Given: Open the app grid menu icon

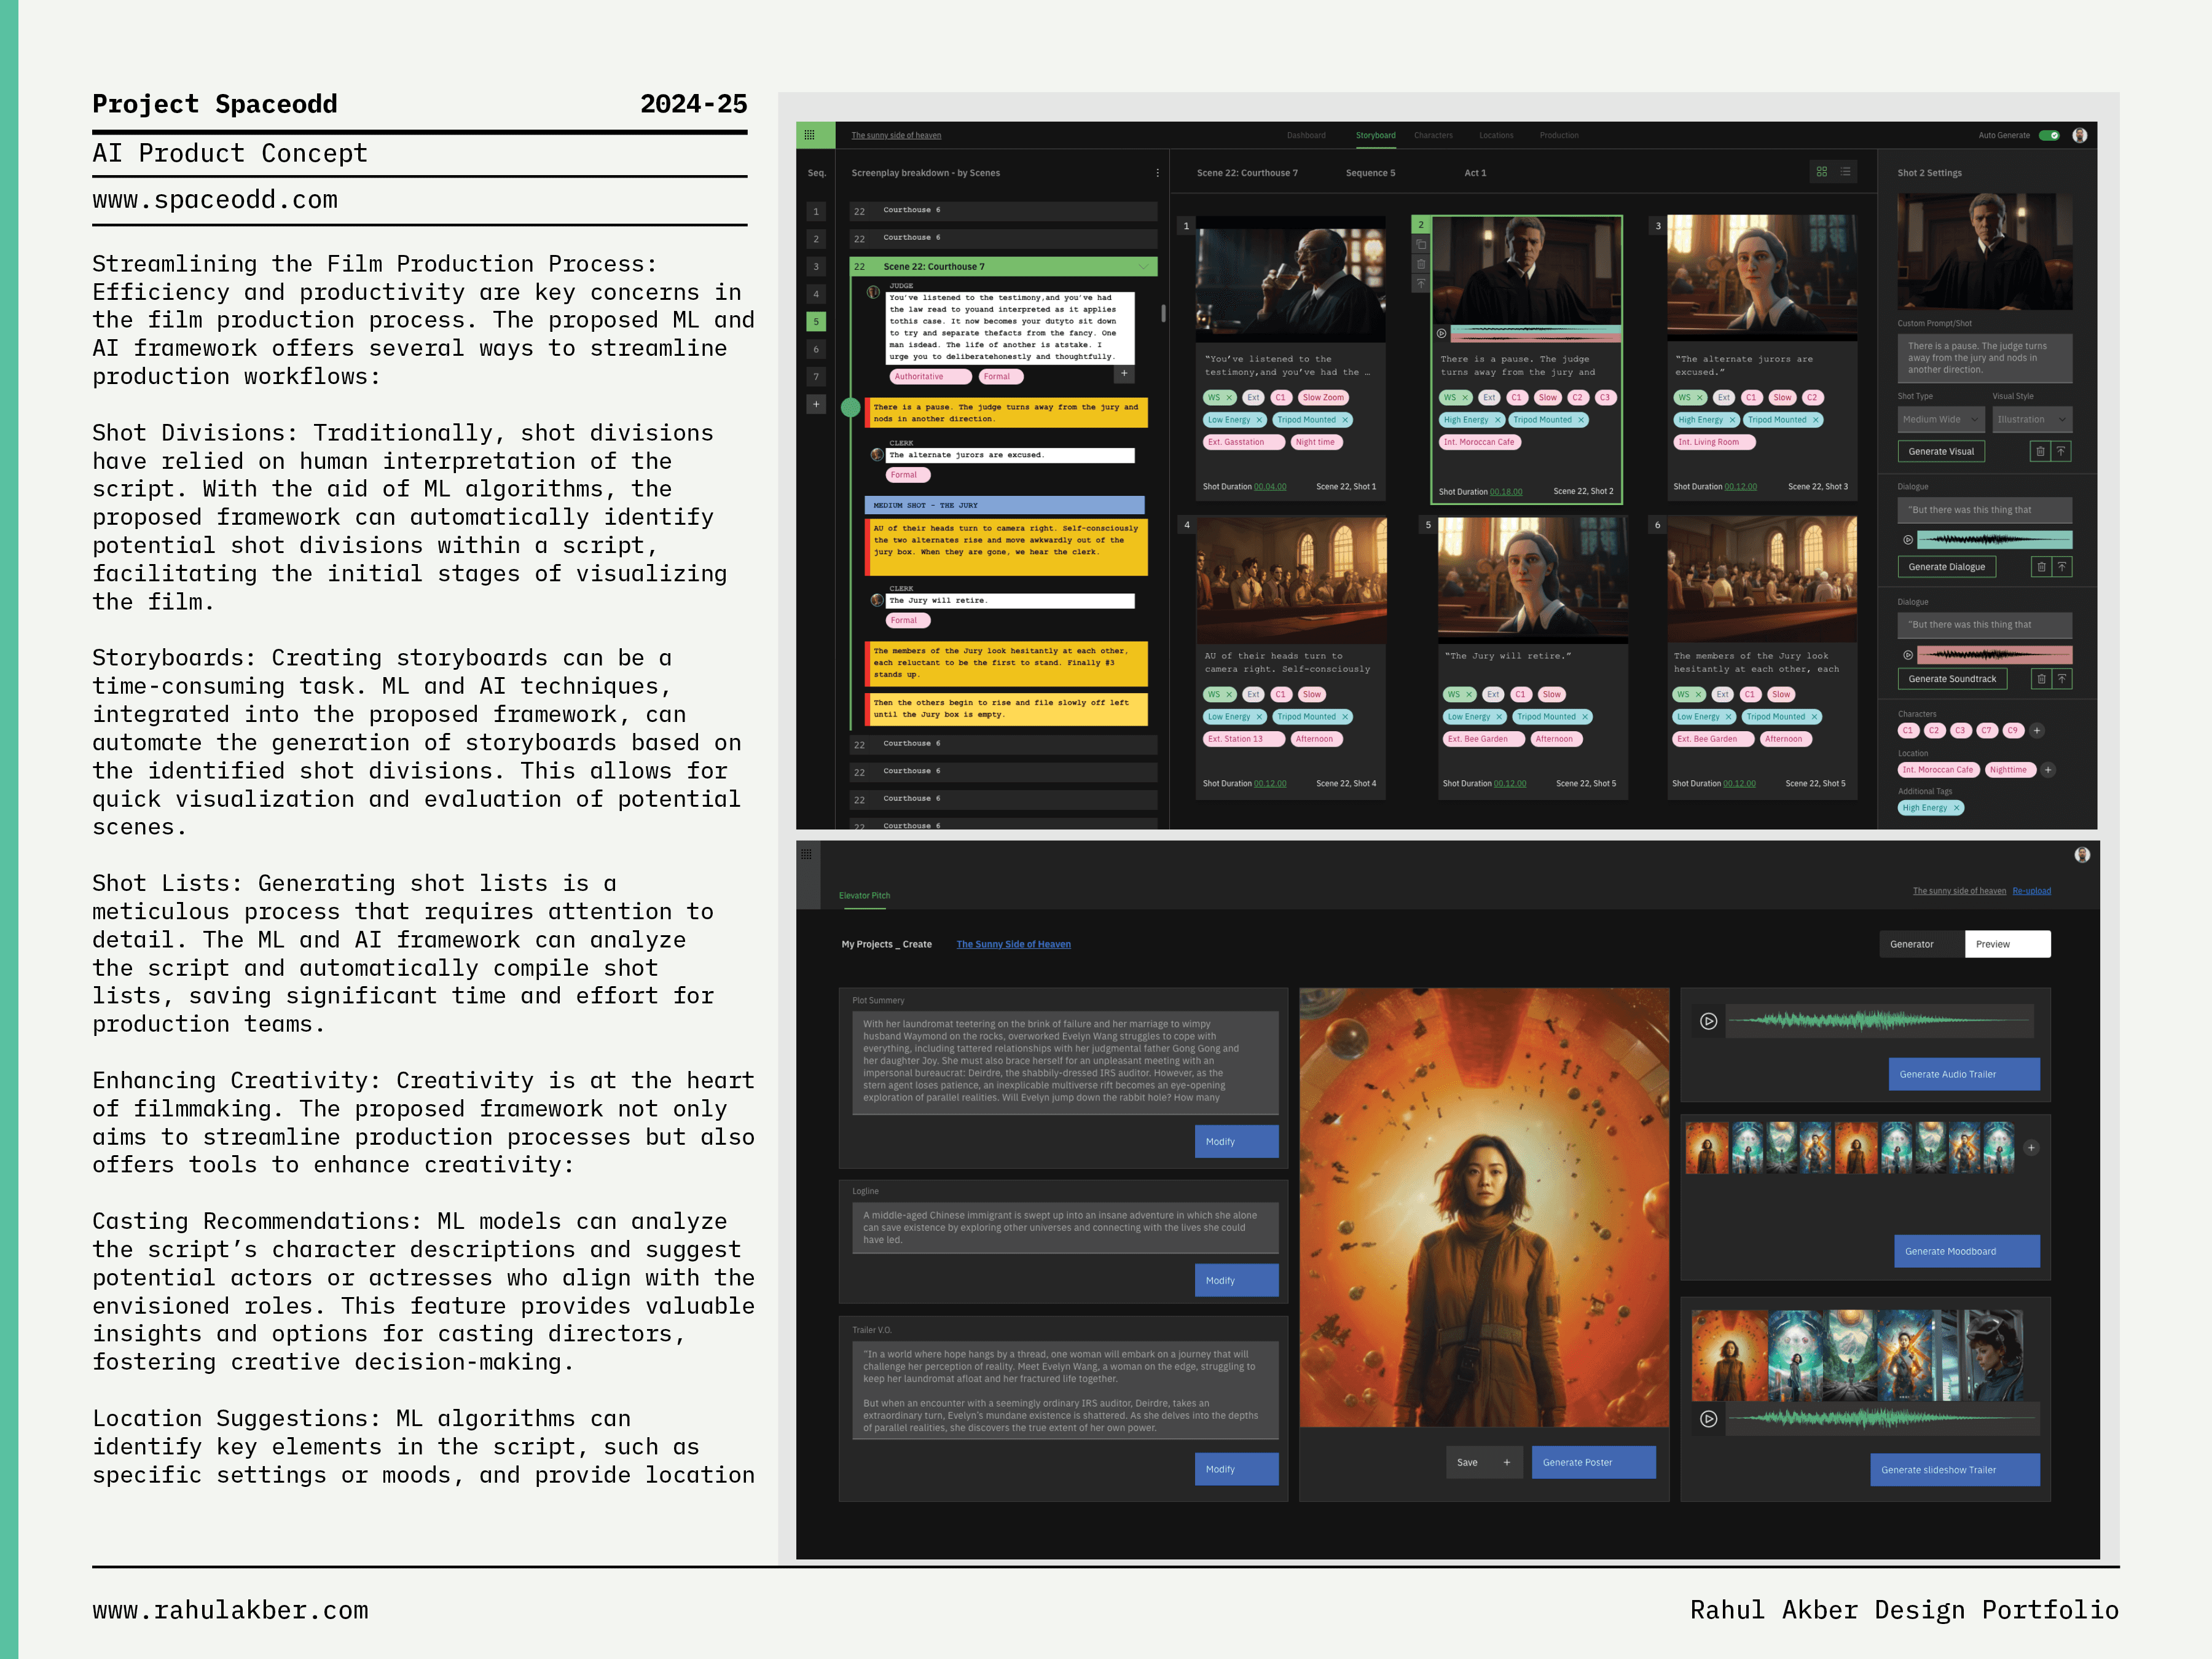Looking at the screenshot, I should click(x=809, y=135).
